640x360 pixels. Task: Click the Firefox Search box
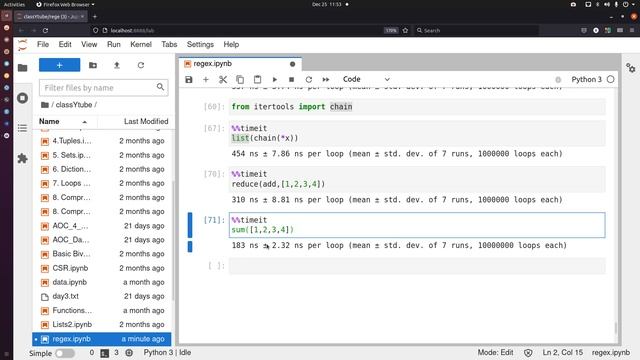476,31
